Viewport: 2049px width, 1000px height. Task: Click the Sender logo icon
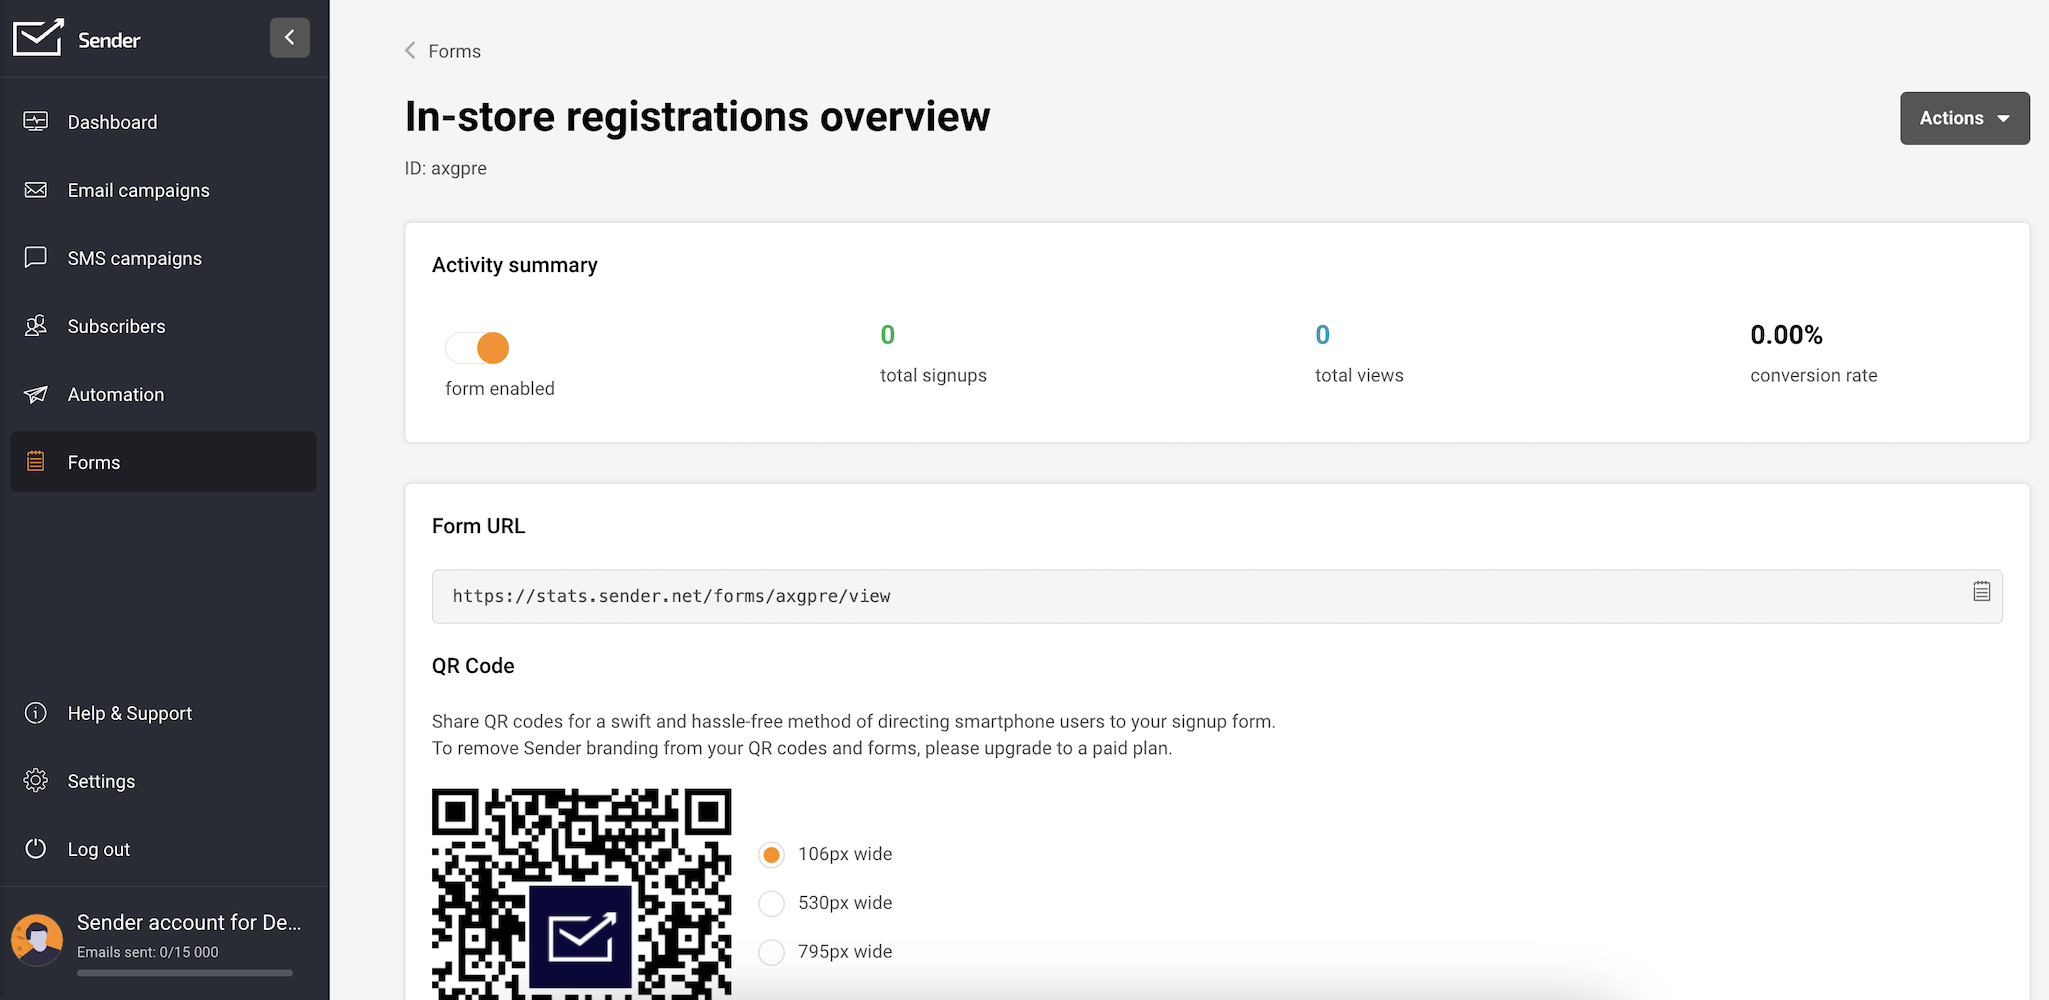point(38,38)
